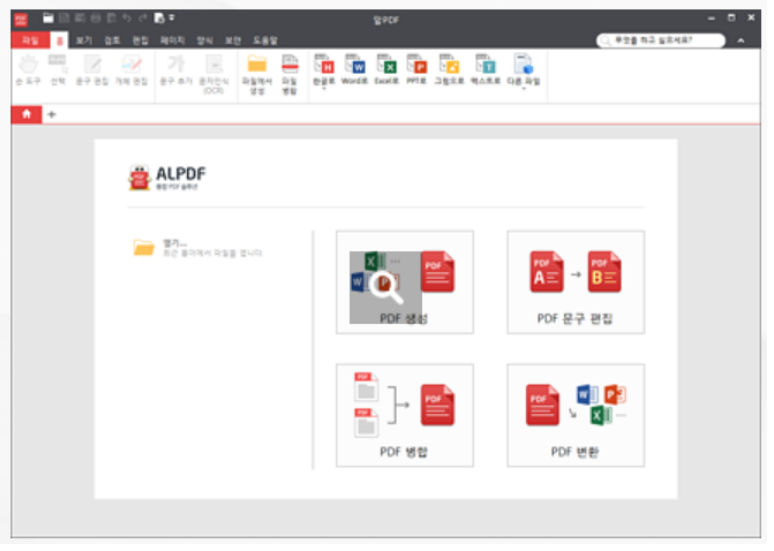Viewport: 774px width, 551px height.
Task: Open the 파일 file menu tab
Action: coord(30,41)
